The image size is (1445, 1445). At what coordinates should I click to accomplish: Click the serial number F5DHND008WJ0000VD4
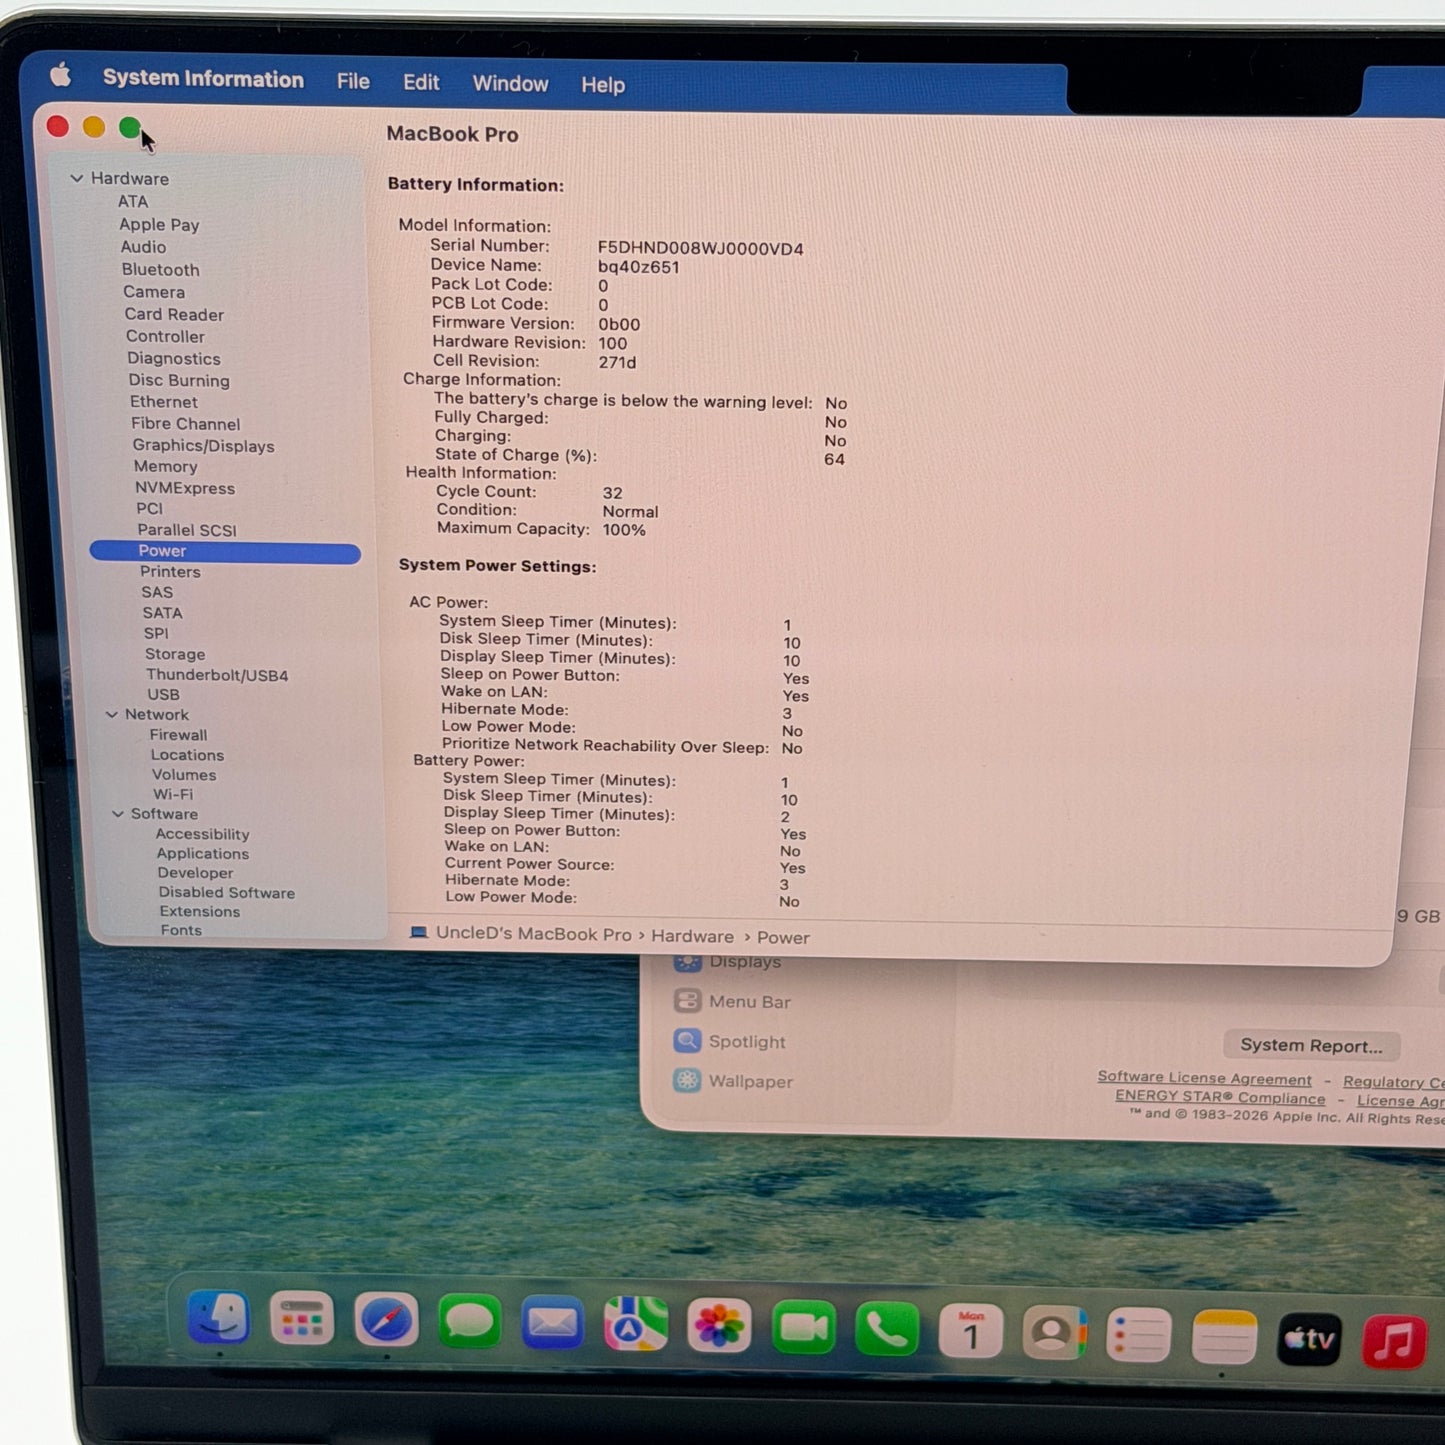click(x=701, y=249)
